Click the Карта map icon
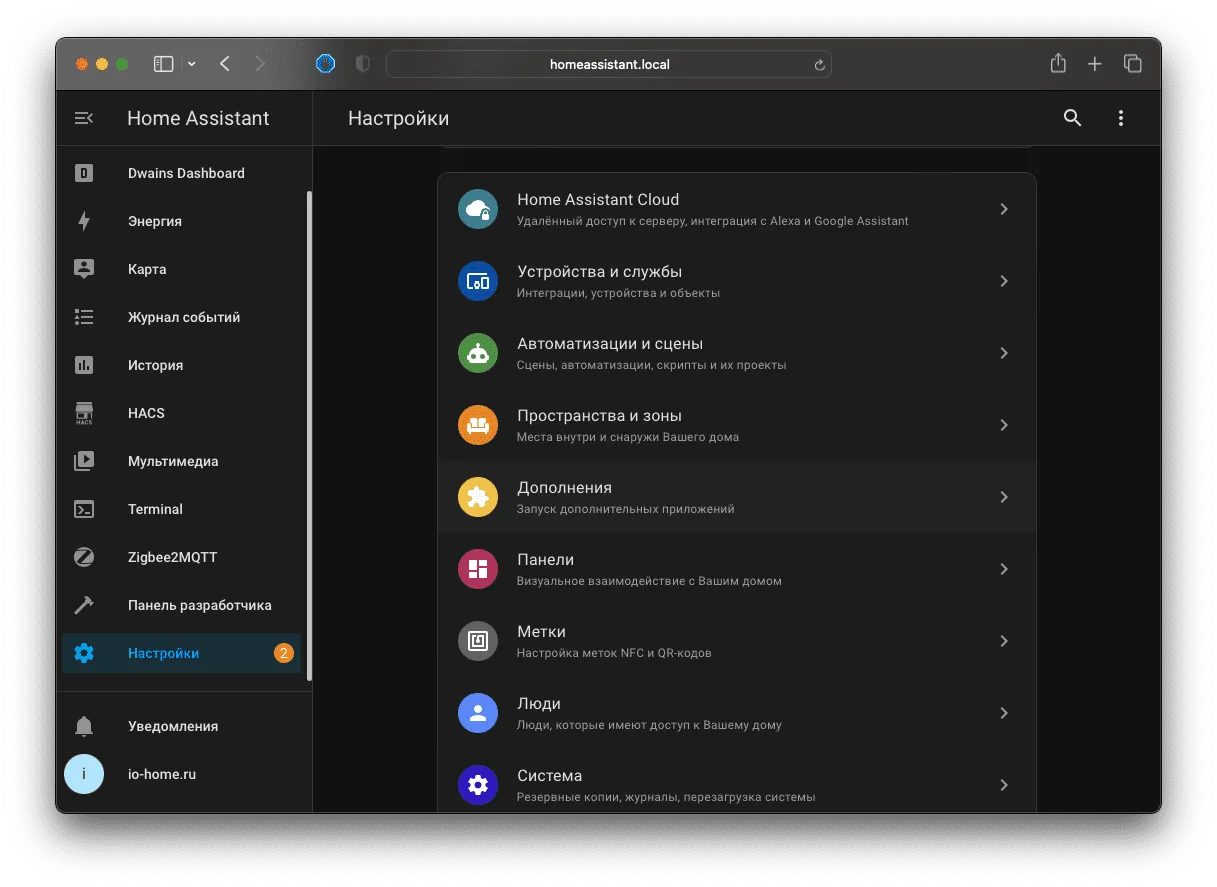Viewport: 1217px width, 887px height. [84, 269]
